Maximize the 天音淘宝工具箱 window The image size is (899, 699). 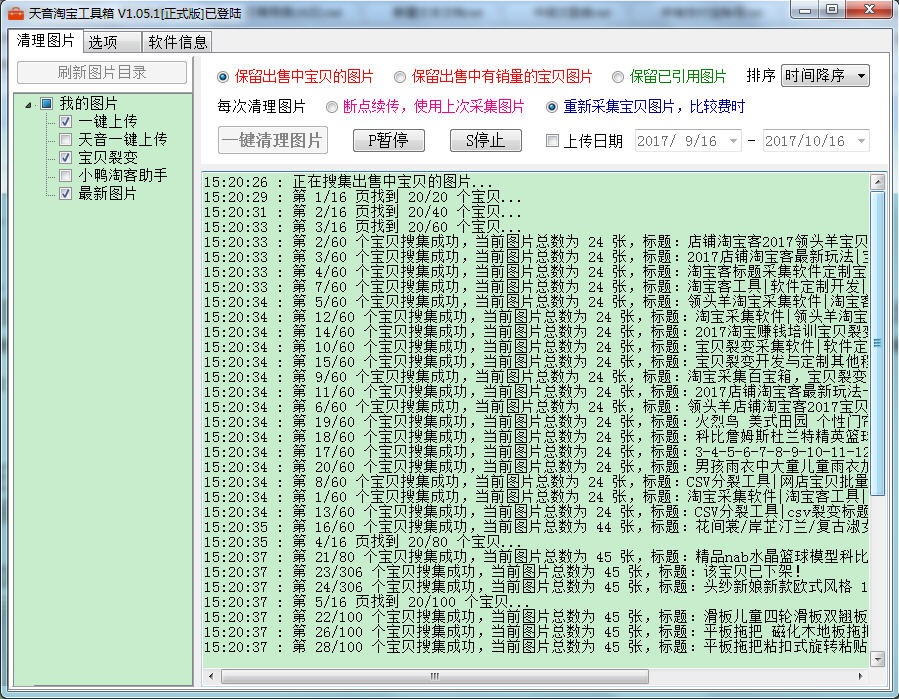832,10
